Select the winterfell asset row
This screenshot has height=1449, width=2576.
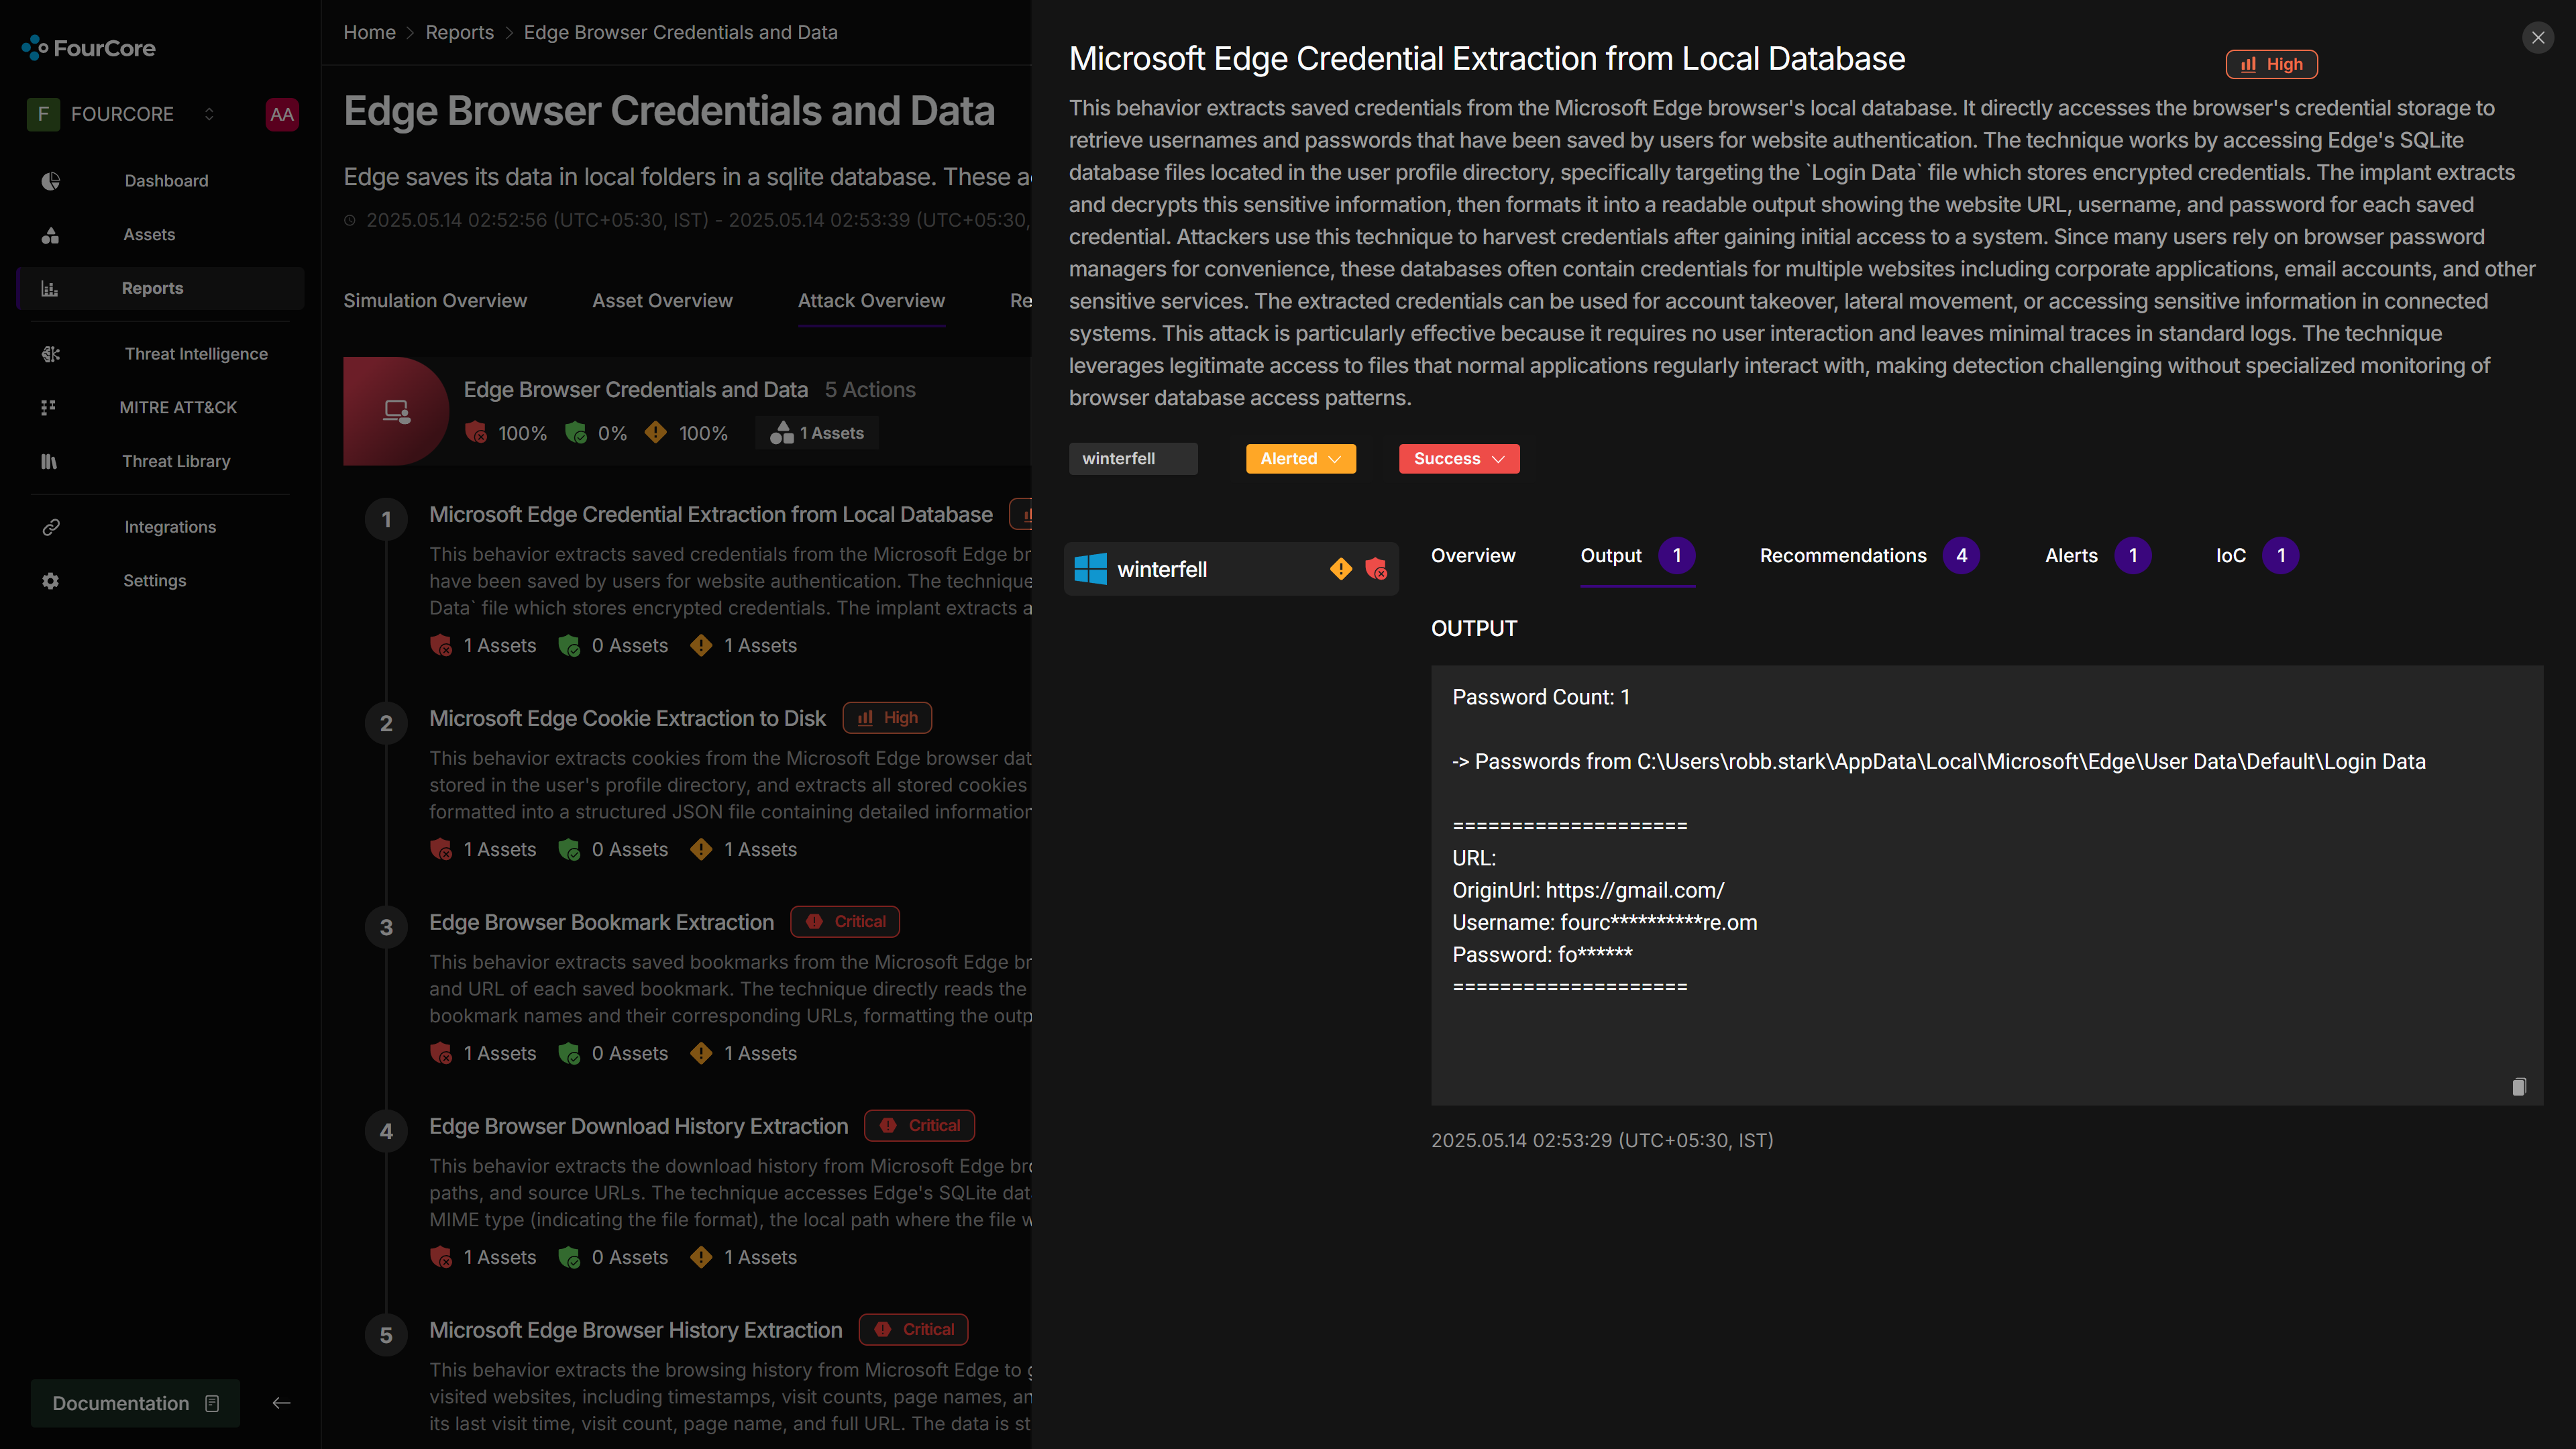(x=1231, y=569)
